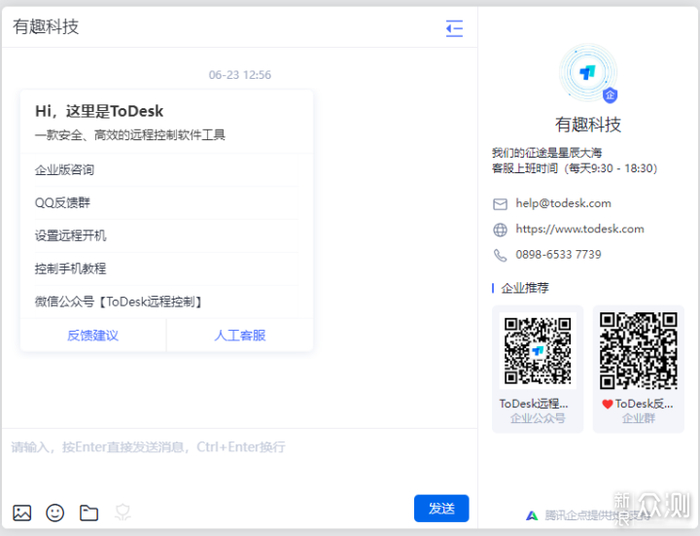Open the help@todesk.com email link
Viewport: 700px width, 536px height.
pyautogui.click(x=563, y=204)
